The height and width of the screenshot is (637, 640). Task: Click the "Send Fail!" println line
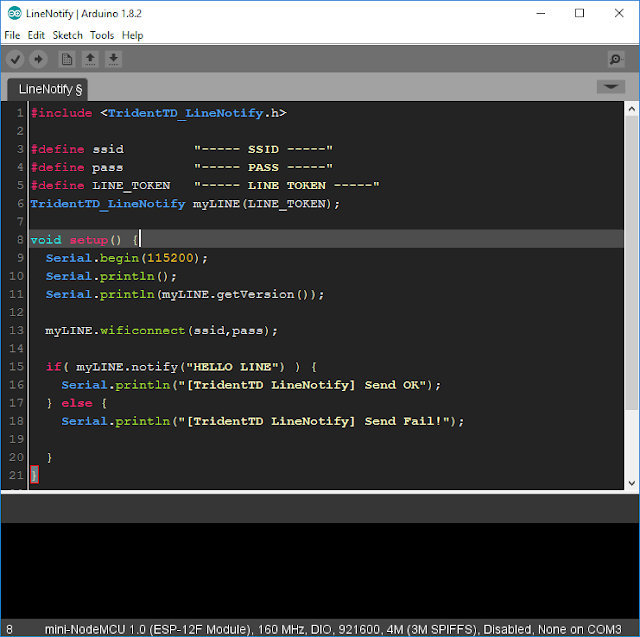point(263,421)
